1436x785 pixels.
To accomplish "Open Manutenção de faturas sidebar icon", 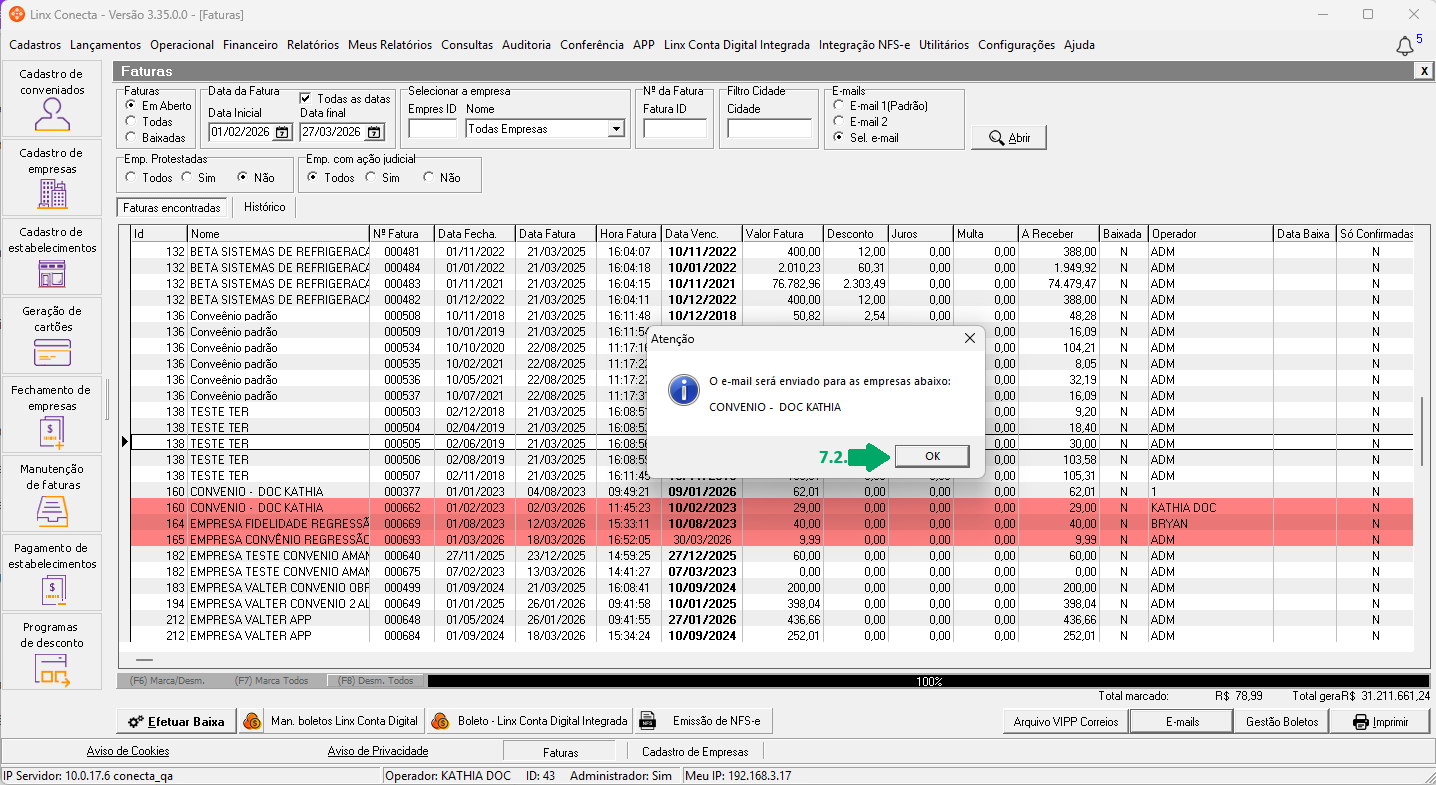I will 52,493.
